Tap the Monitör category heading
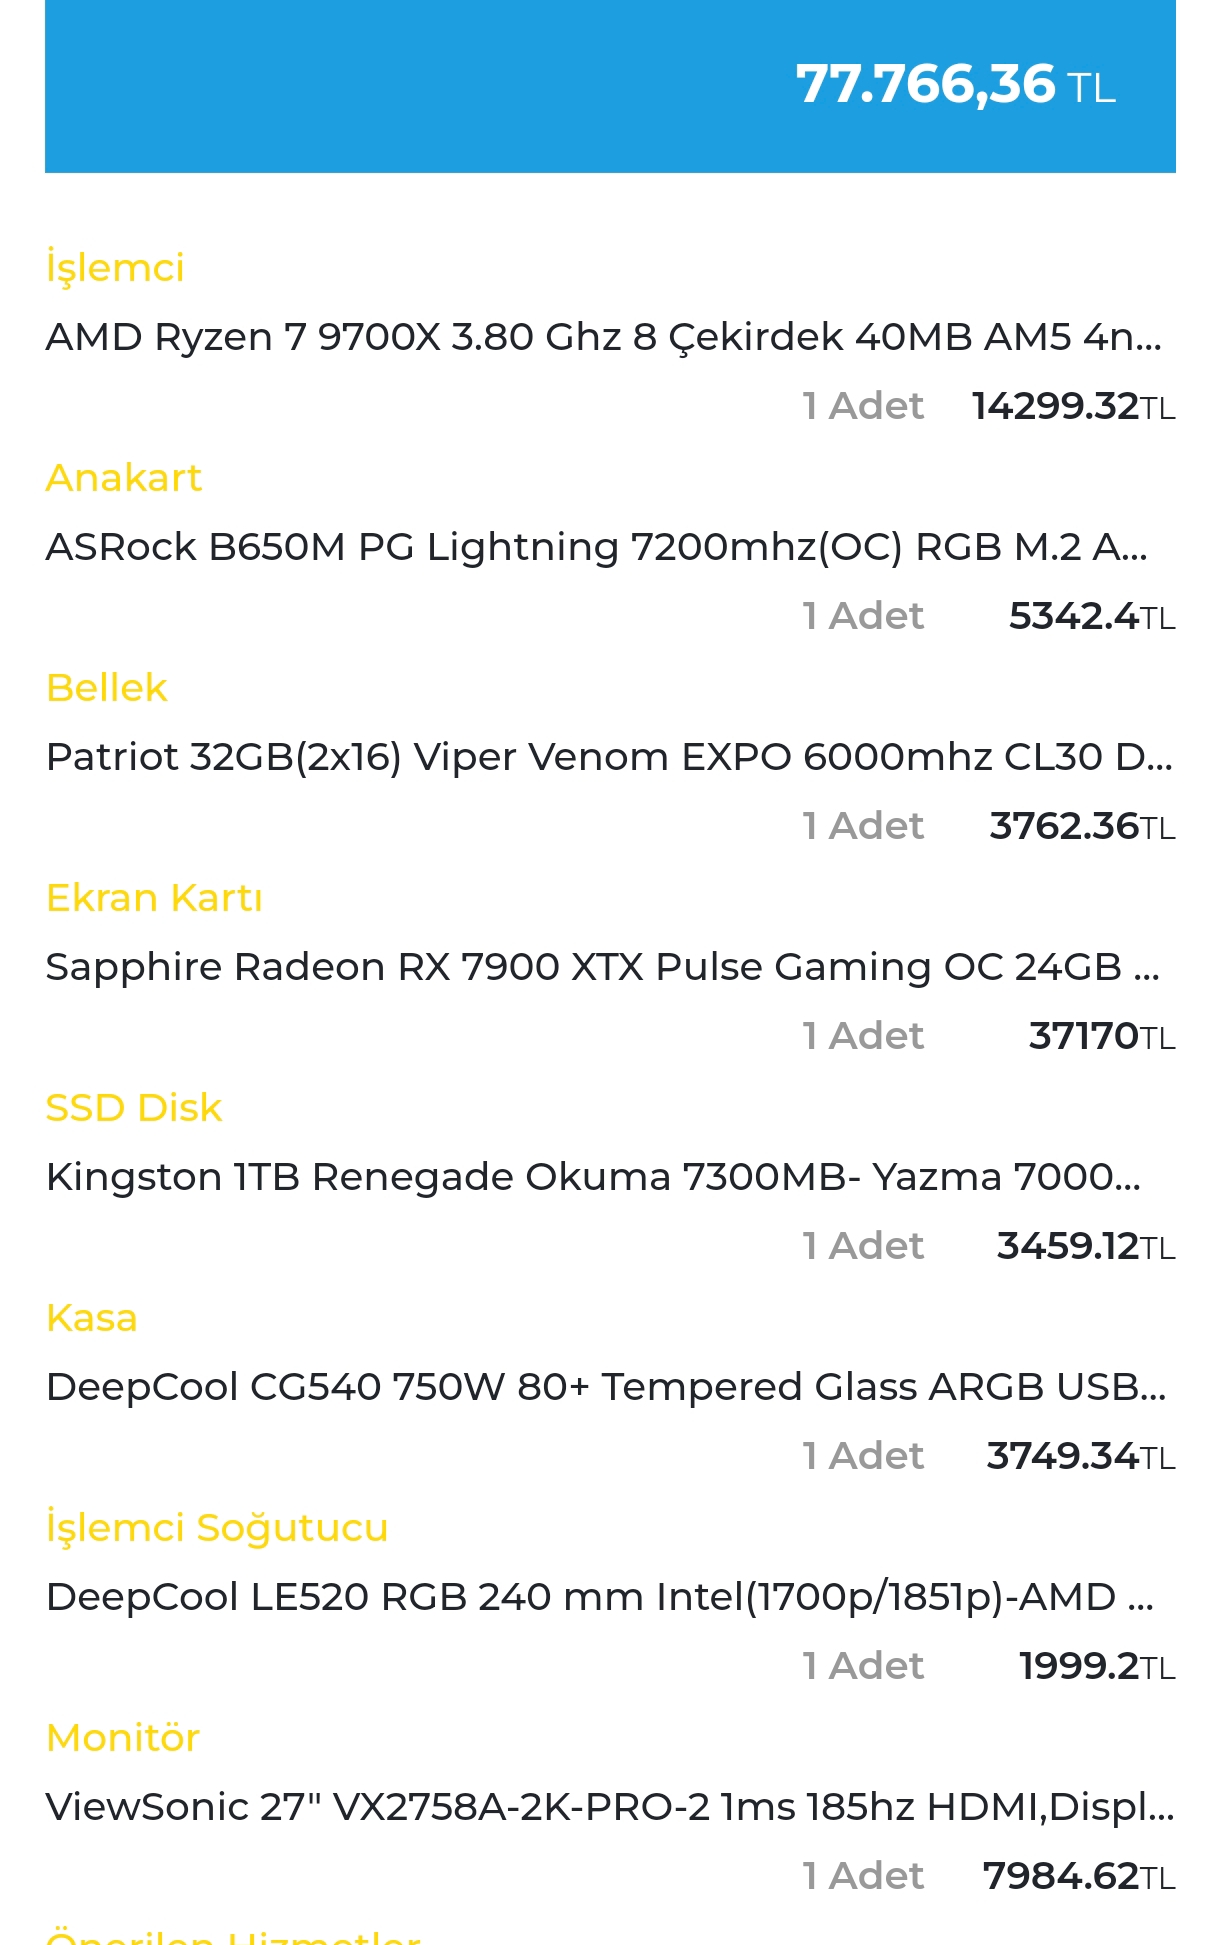 123,1738
